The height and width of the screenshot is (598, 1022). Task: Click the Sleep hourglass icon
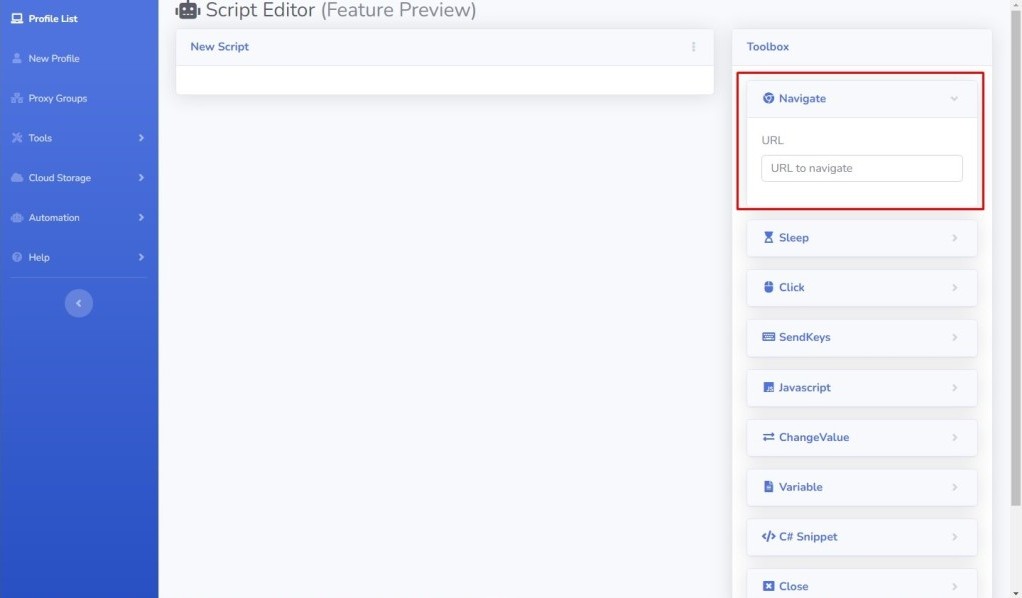coord(768,237)
